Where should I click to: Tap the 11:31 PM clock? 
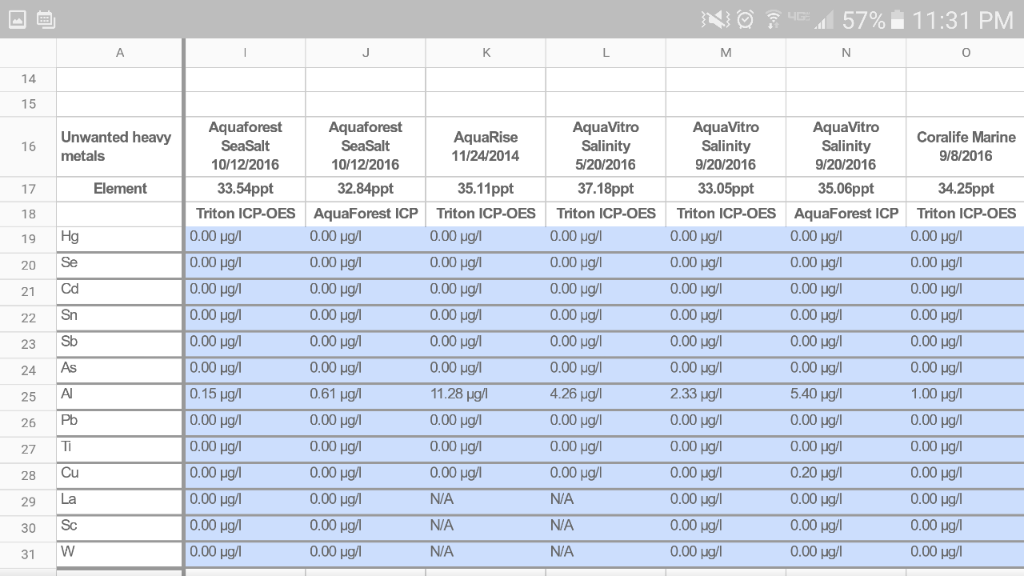coord(962,20)
